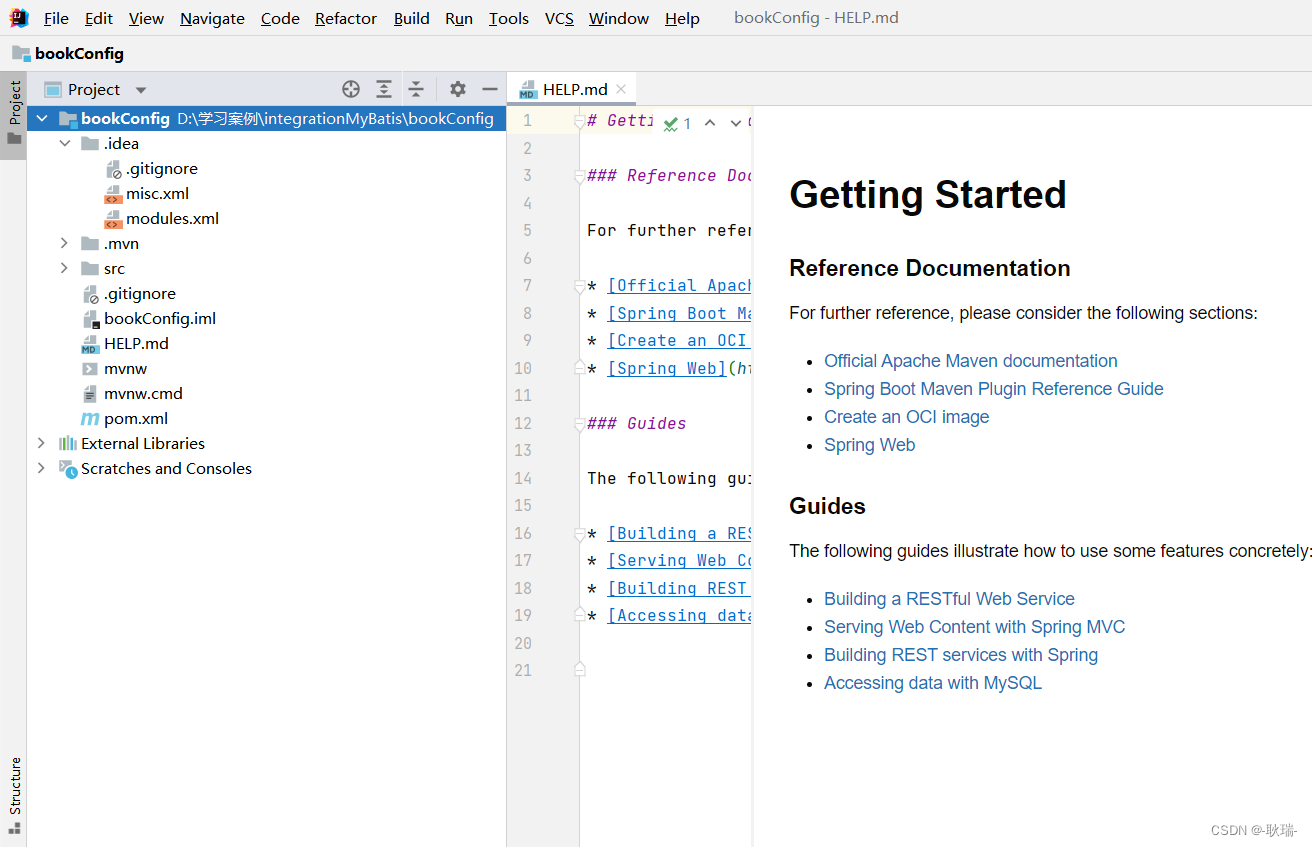Expand Scratches and Consoles node
The image size is (1312, 847).
pyautogui.click(x=42, y=469)
